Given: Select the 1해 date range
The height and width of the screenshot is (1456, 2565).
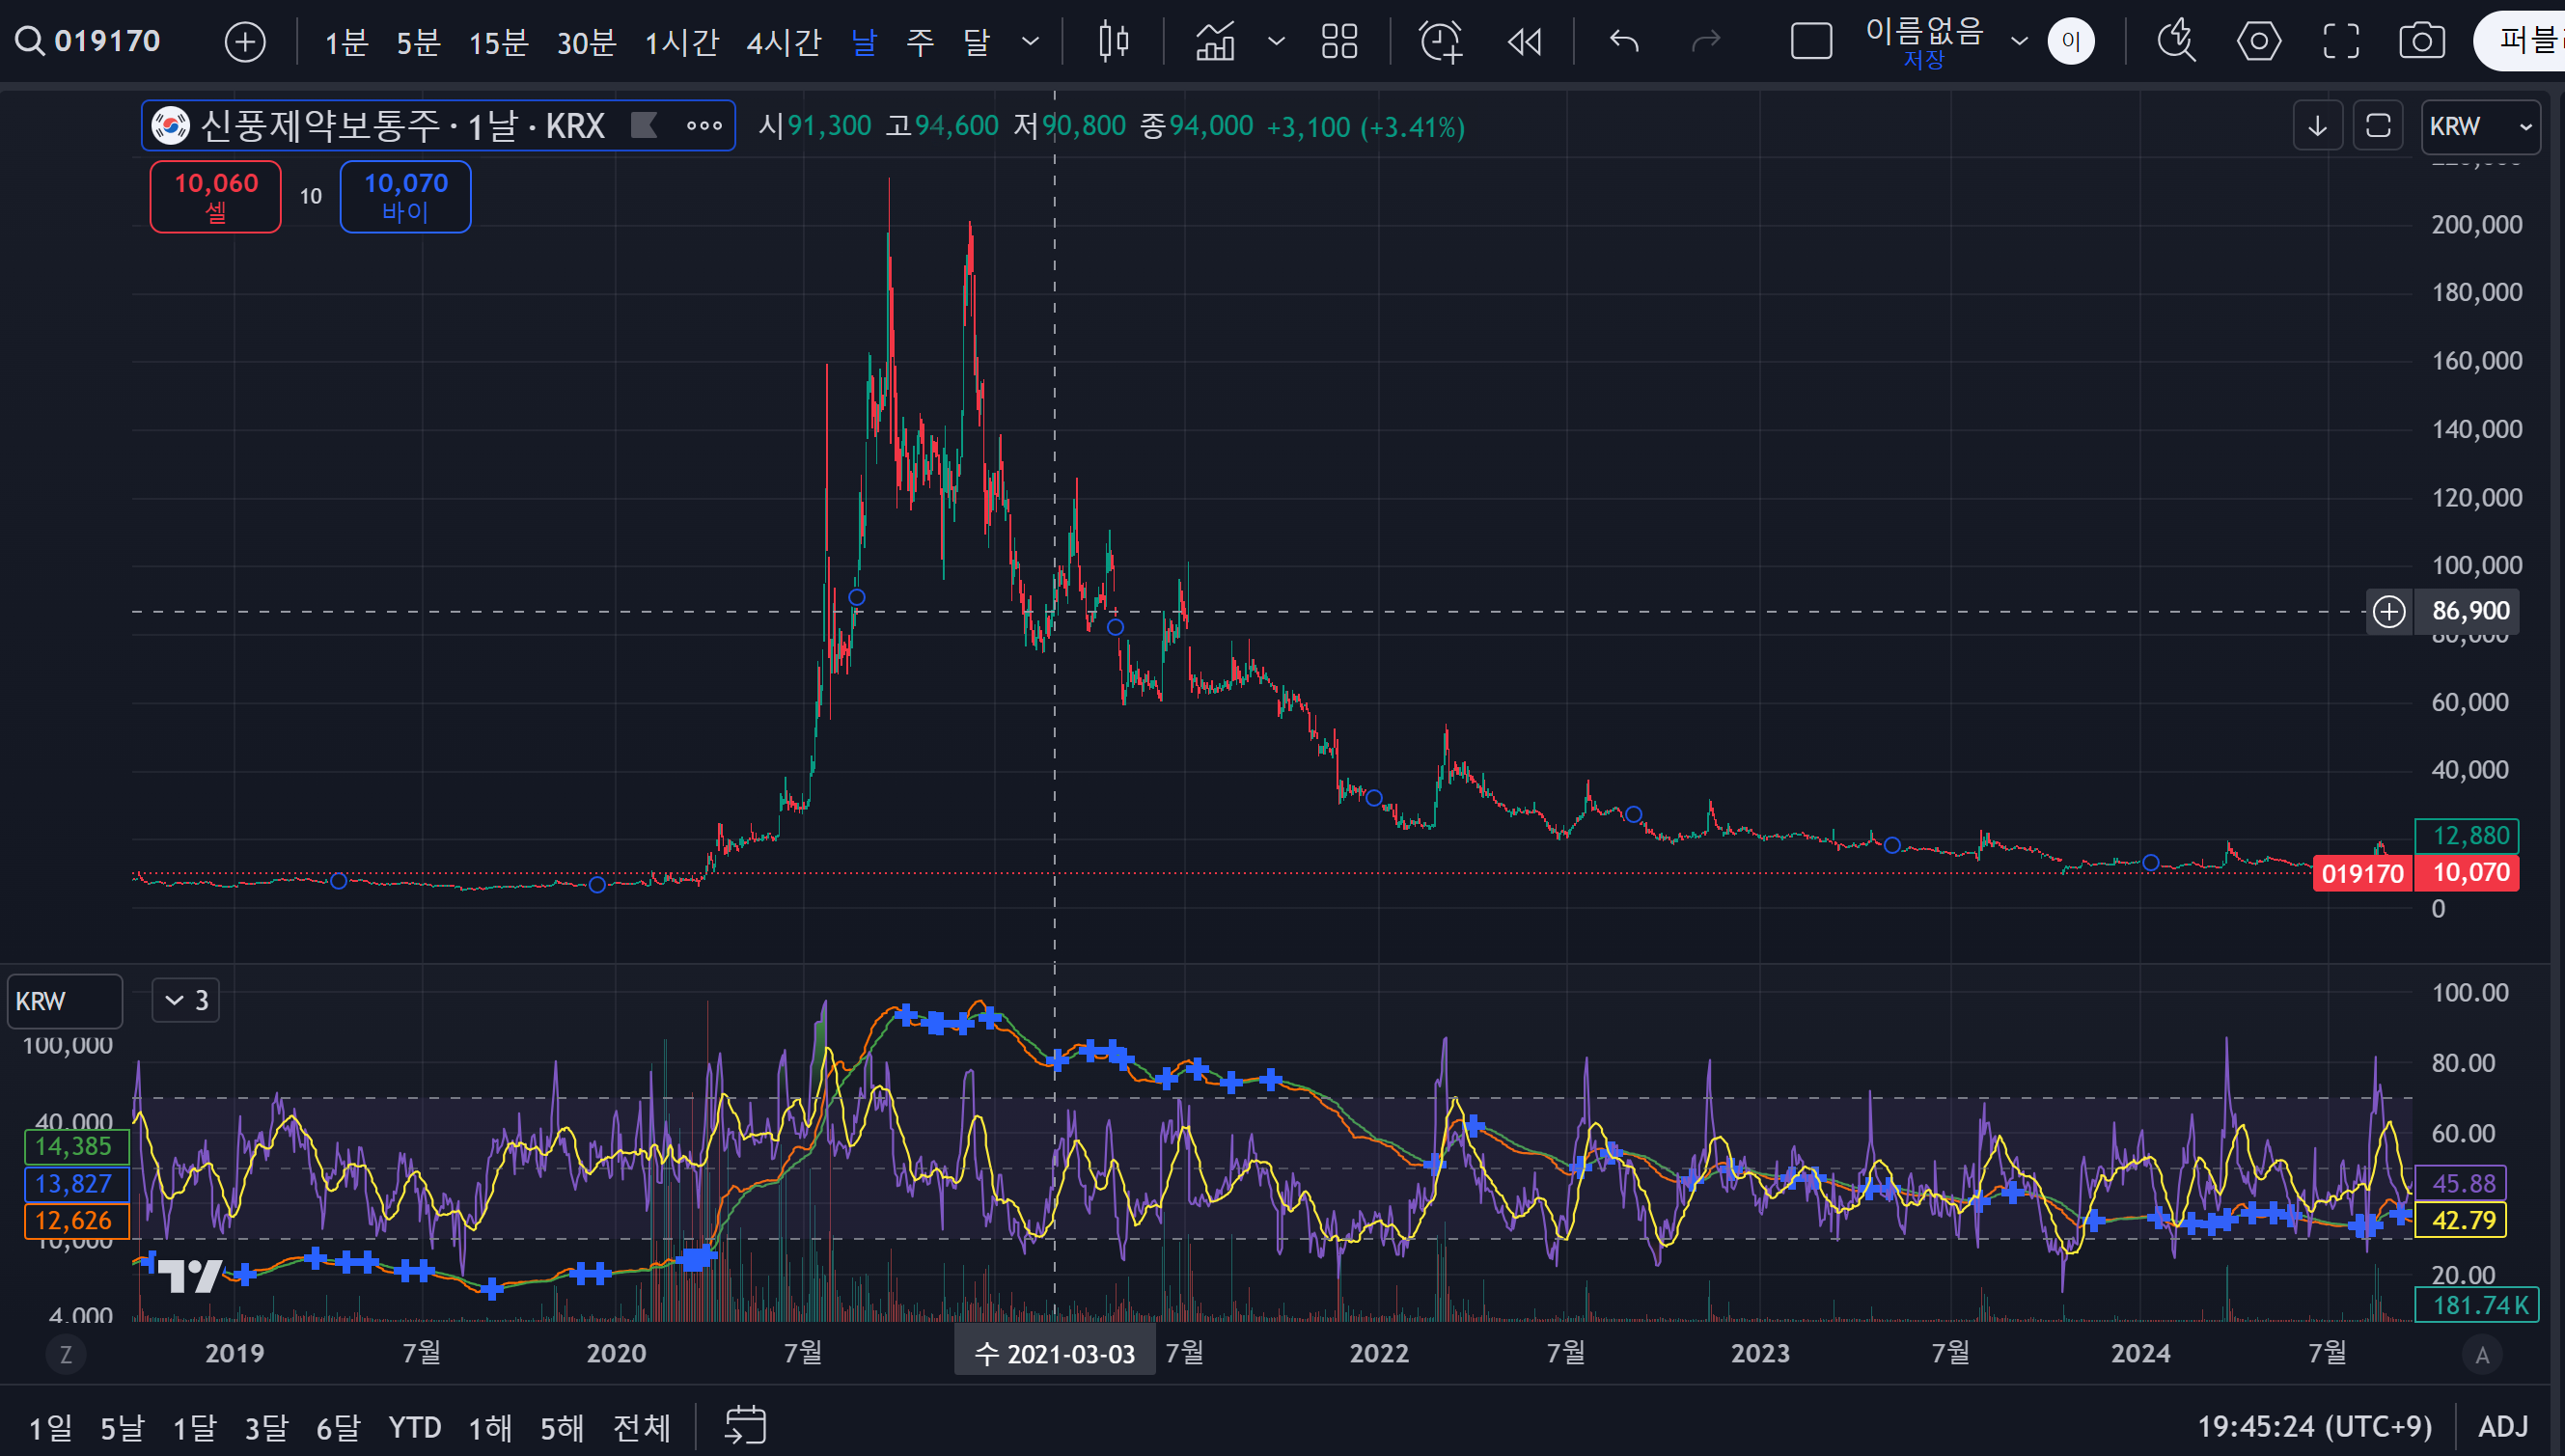Looking at the screenshot, I should 490,1427.
